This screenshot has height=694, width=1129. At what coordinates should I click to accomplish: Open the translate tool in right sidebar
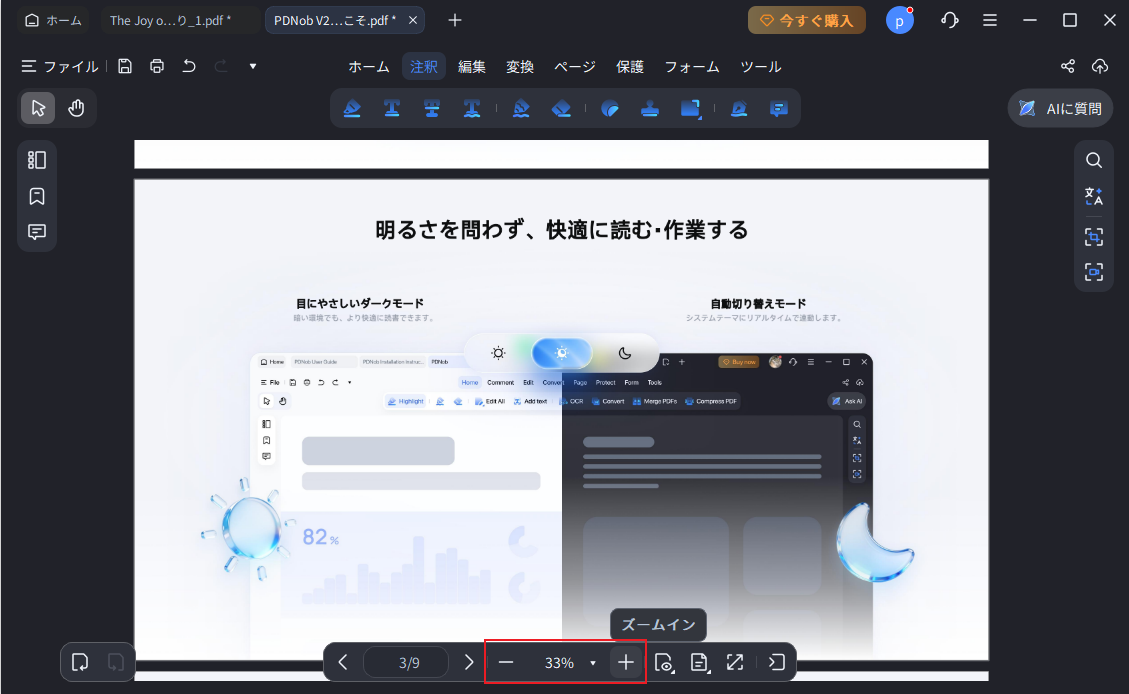tap(1094, 196)
